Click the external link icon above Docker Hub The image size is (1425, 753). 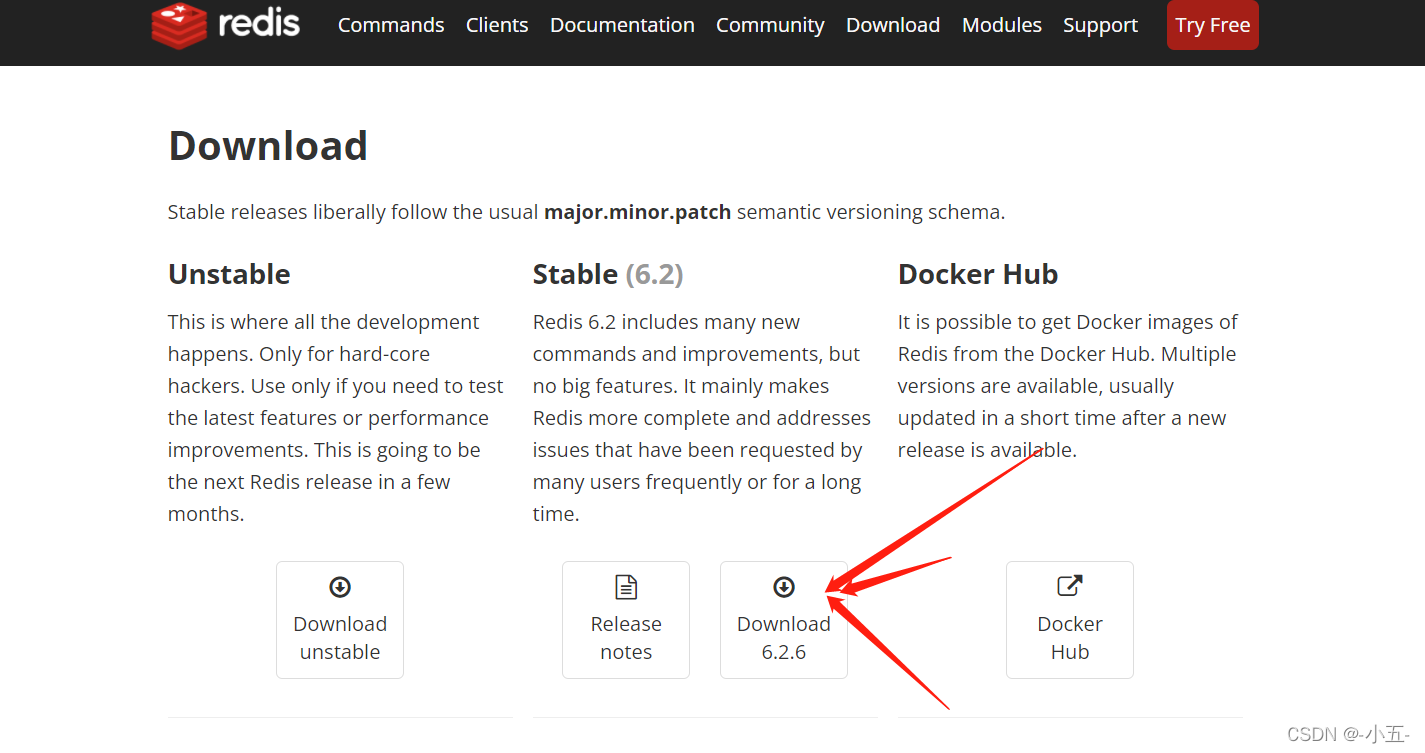(x=1070, y=587)
